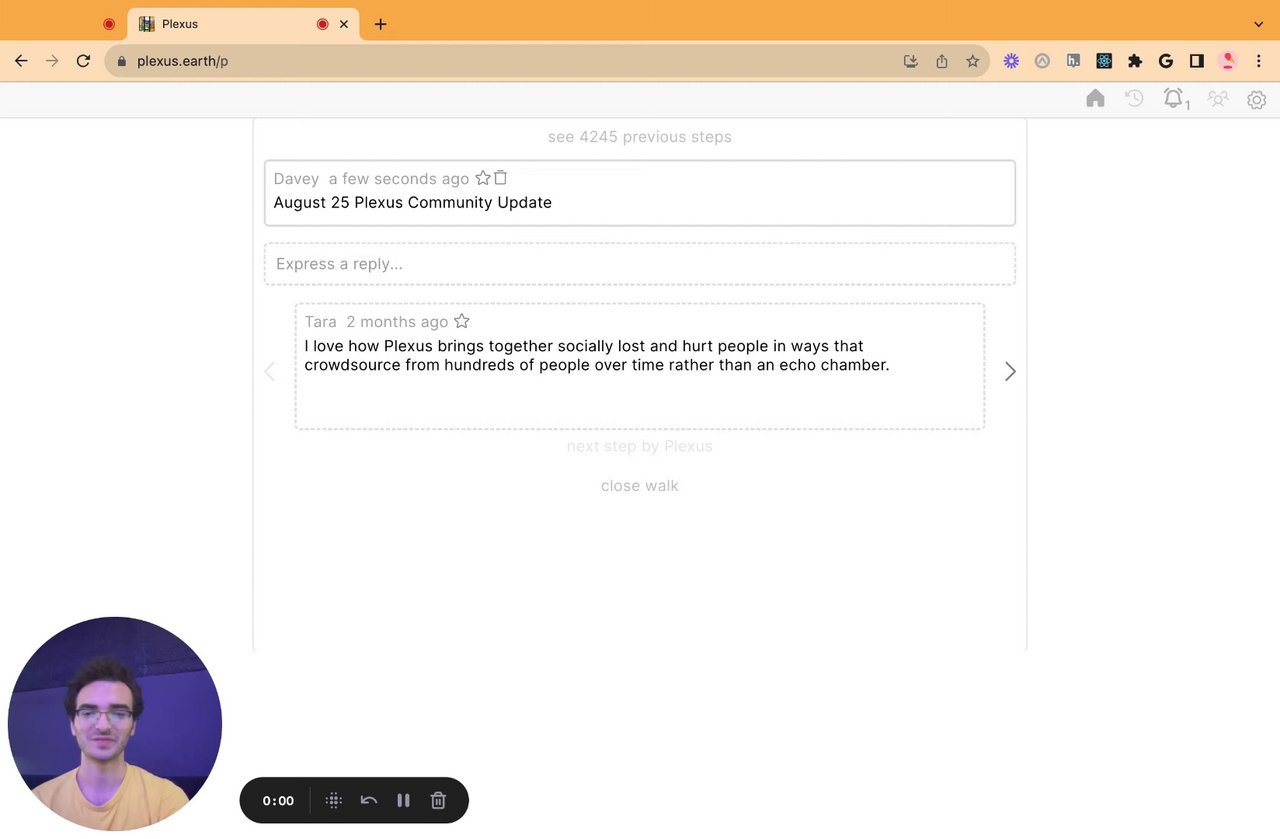1280x839 pixels.
Task: Open notifications bell icon
Action: coord(1175,98)
